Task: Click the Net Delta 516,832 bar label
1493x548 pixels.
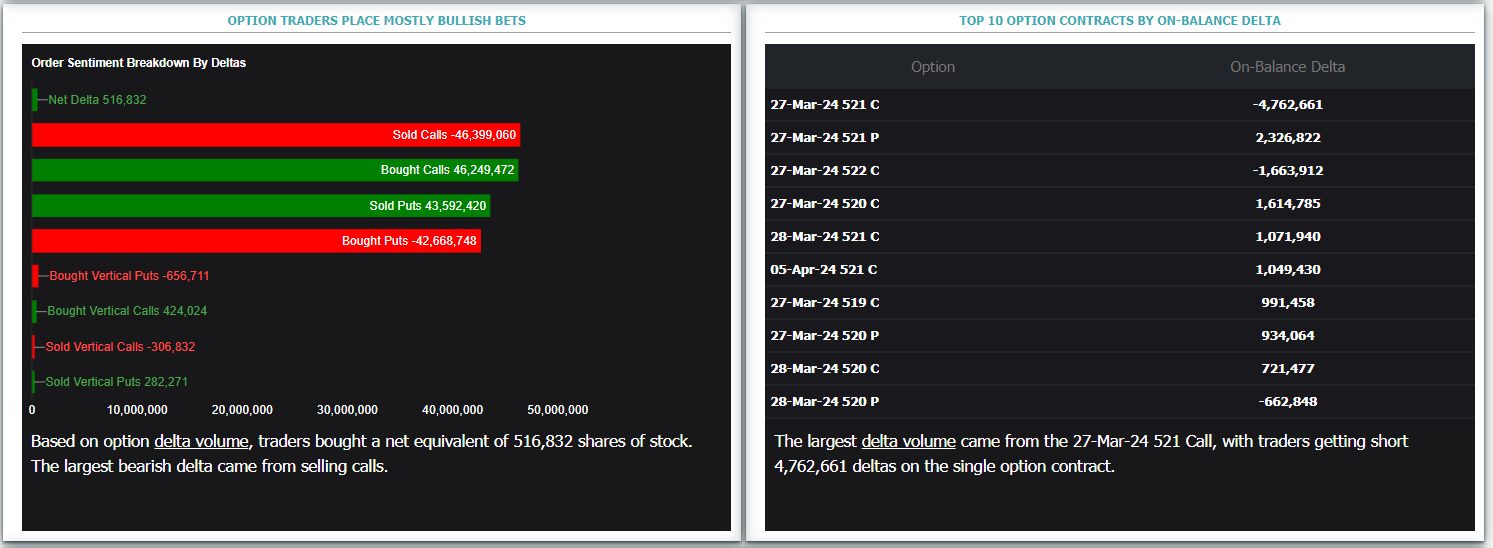Action: coord(97,100)
